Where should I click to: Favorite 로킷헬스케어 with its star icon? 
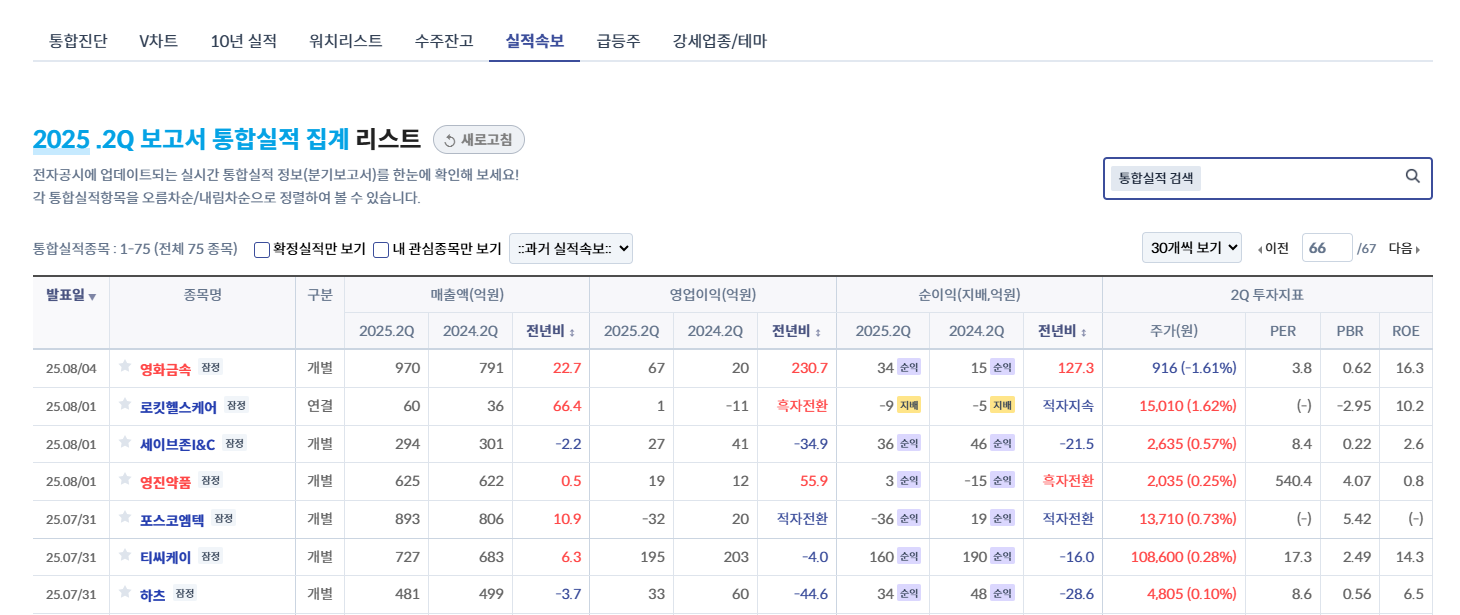click(x=125, y=405)
